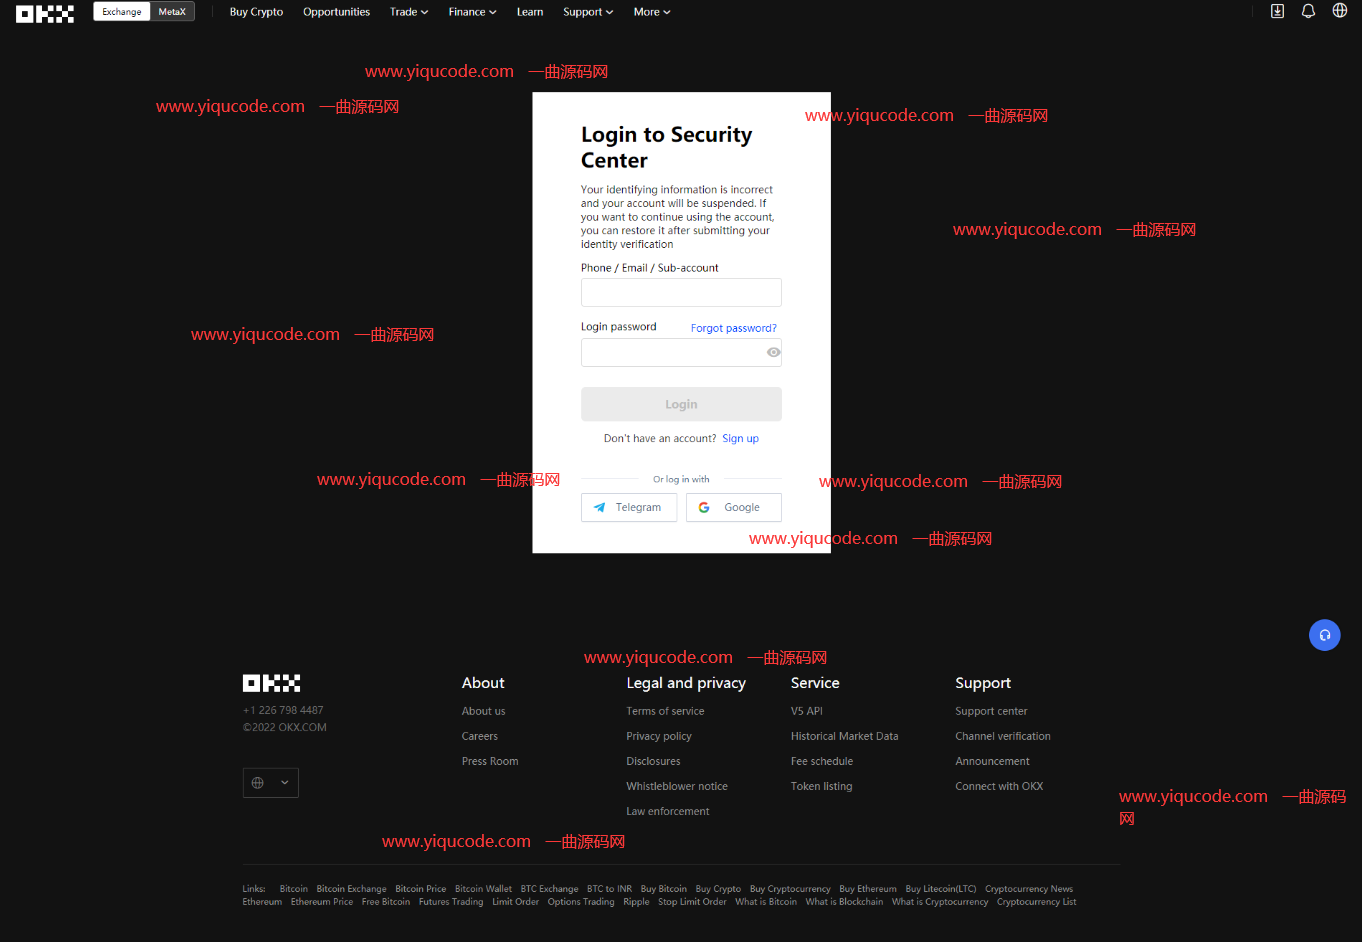Image resolution: width=1362 pixels, height=942 pixels.
Task: Expand the Finance menu
Action: tap(472, 12)
